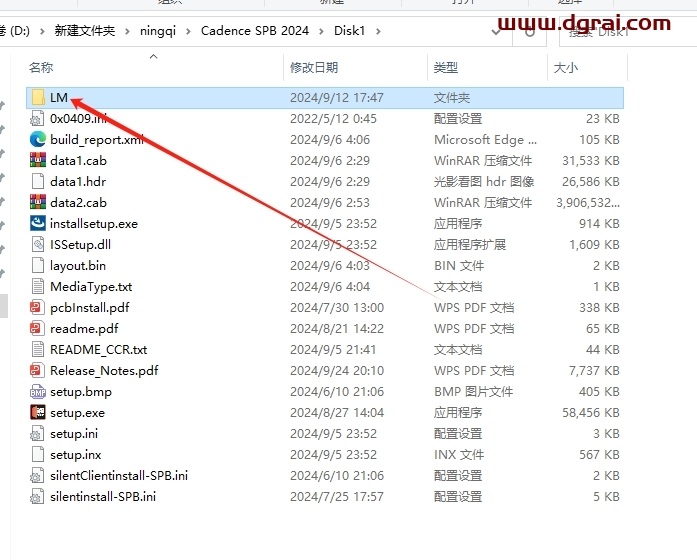
Task: Select the file name setup.exe
Action: [77, 413]
